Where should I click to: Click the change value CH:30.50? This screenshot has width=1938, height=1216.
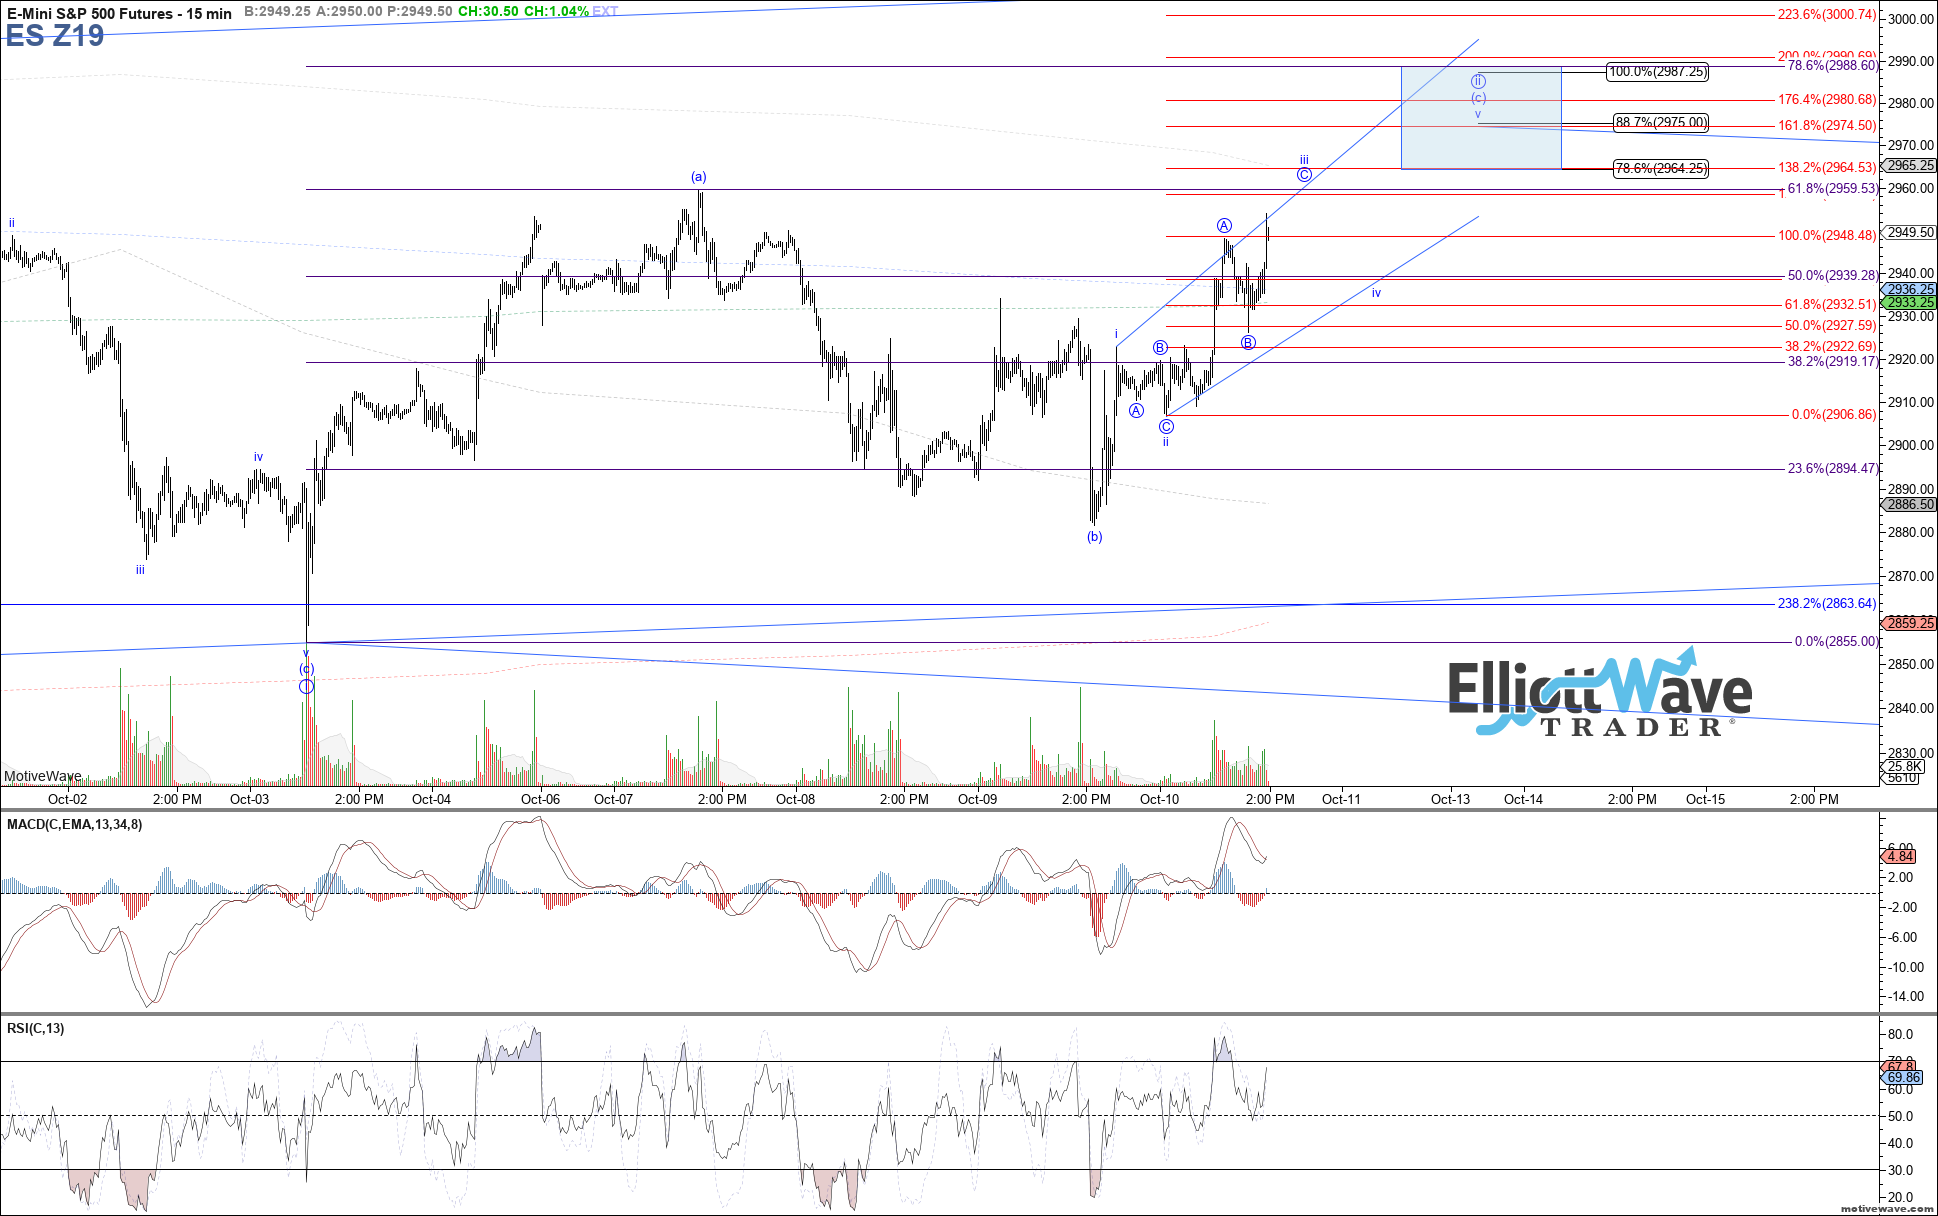(489, 11)
